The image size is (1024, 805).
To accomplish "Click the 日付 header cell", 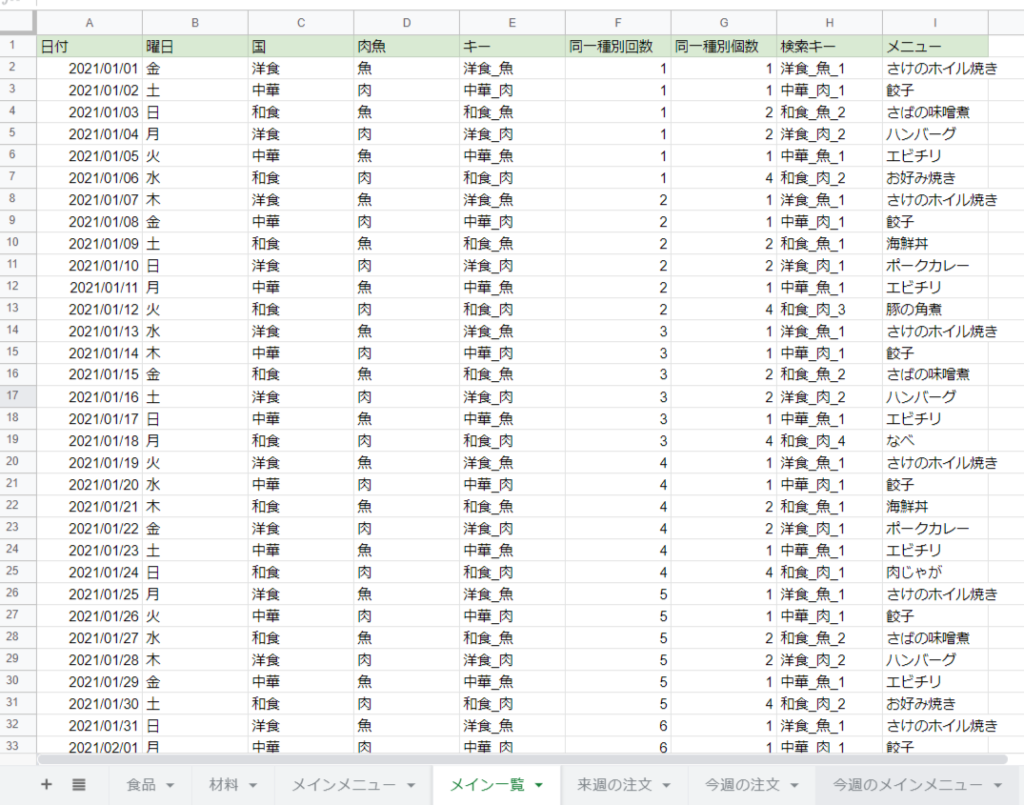I will (x=90, y=46).
